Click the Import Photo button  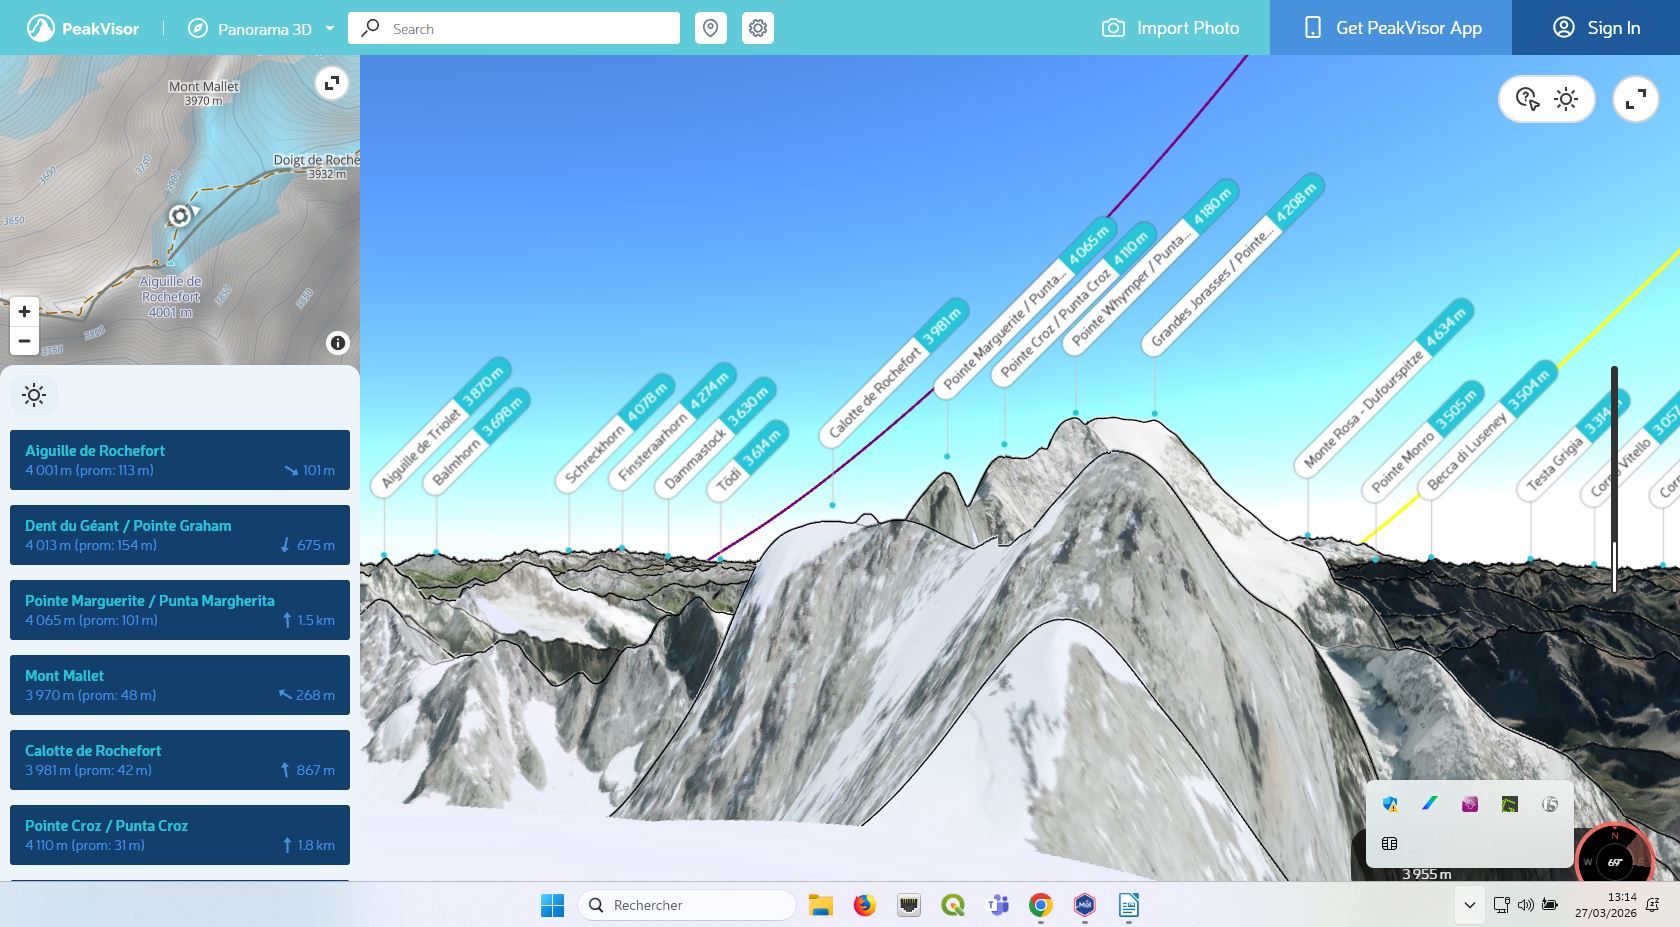1170,28
